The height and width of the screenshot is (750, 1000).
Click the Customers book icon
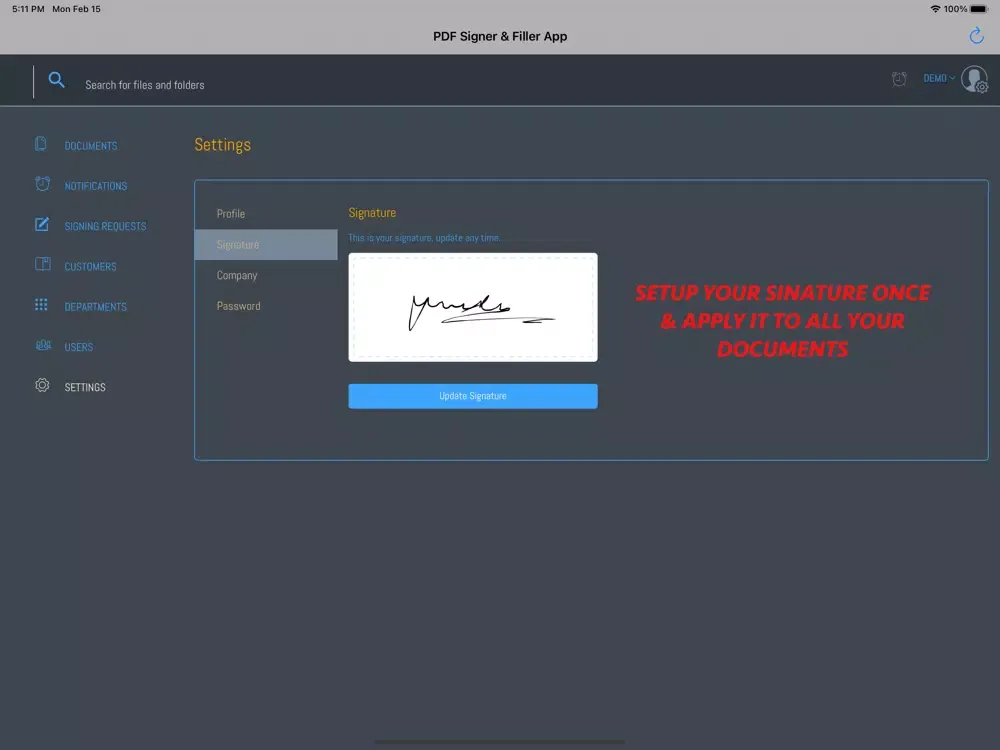click(43, 264)
